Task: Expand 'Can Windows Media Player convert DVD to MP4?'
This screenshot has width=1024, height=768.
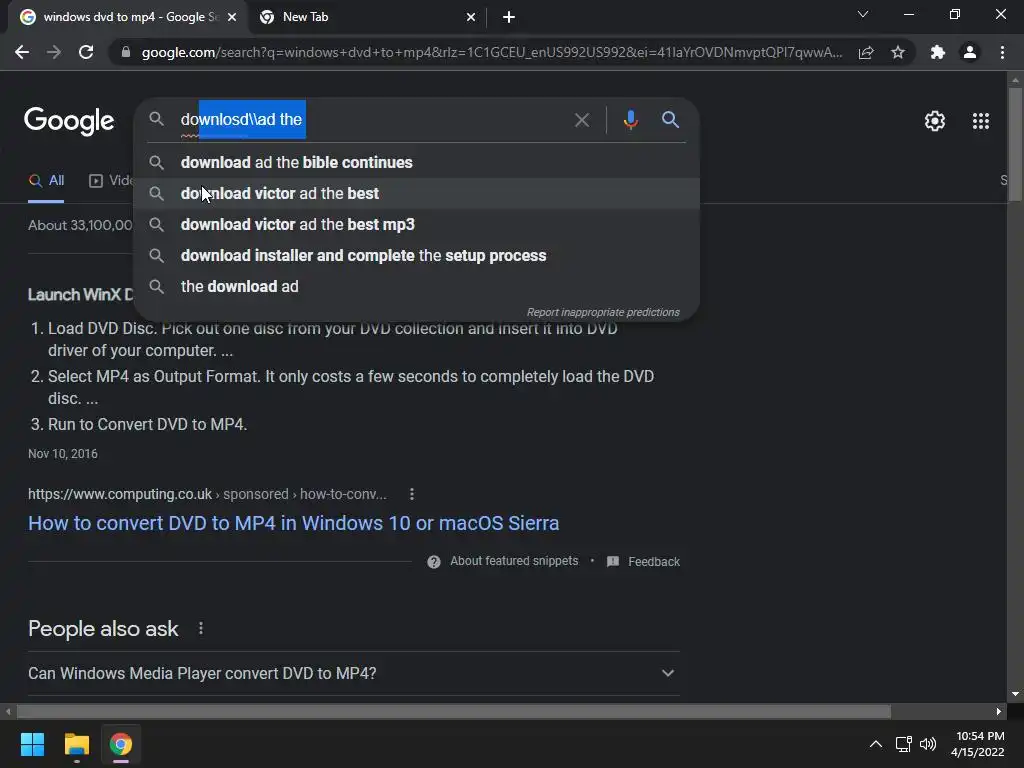Action: 354,673
